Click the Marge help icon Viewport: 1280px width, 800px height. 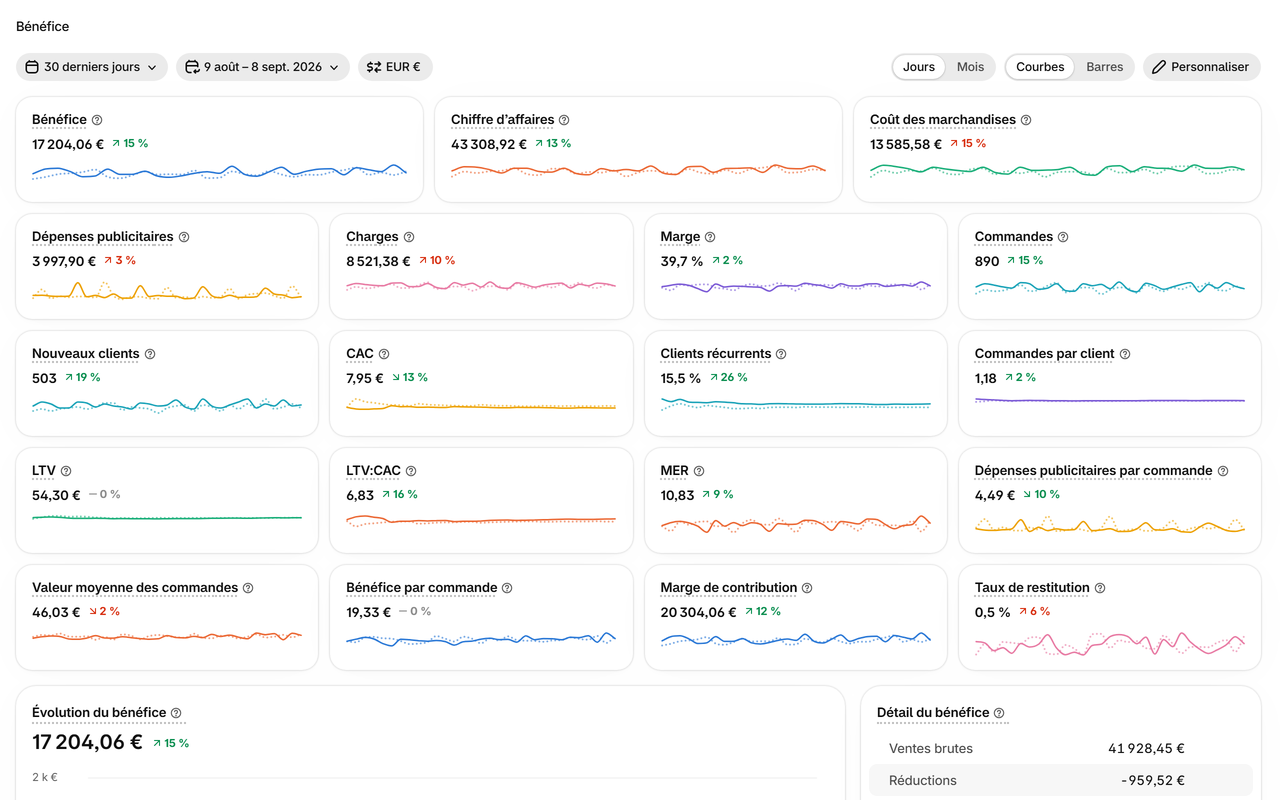point(710,237)
